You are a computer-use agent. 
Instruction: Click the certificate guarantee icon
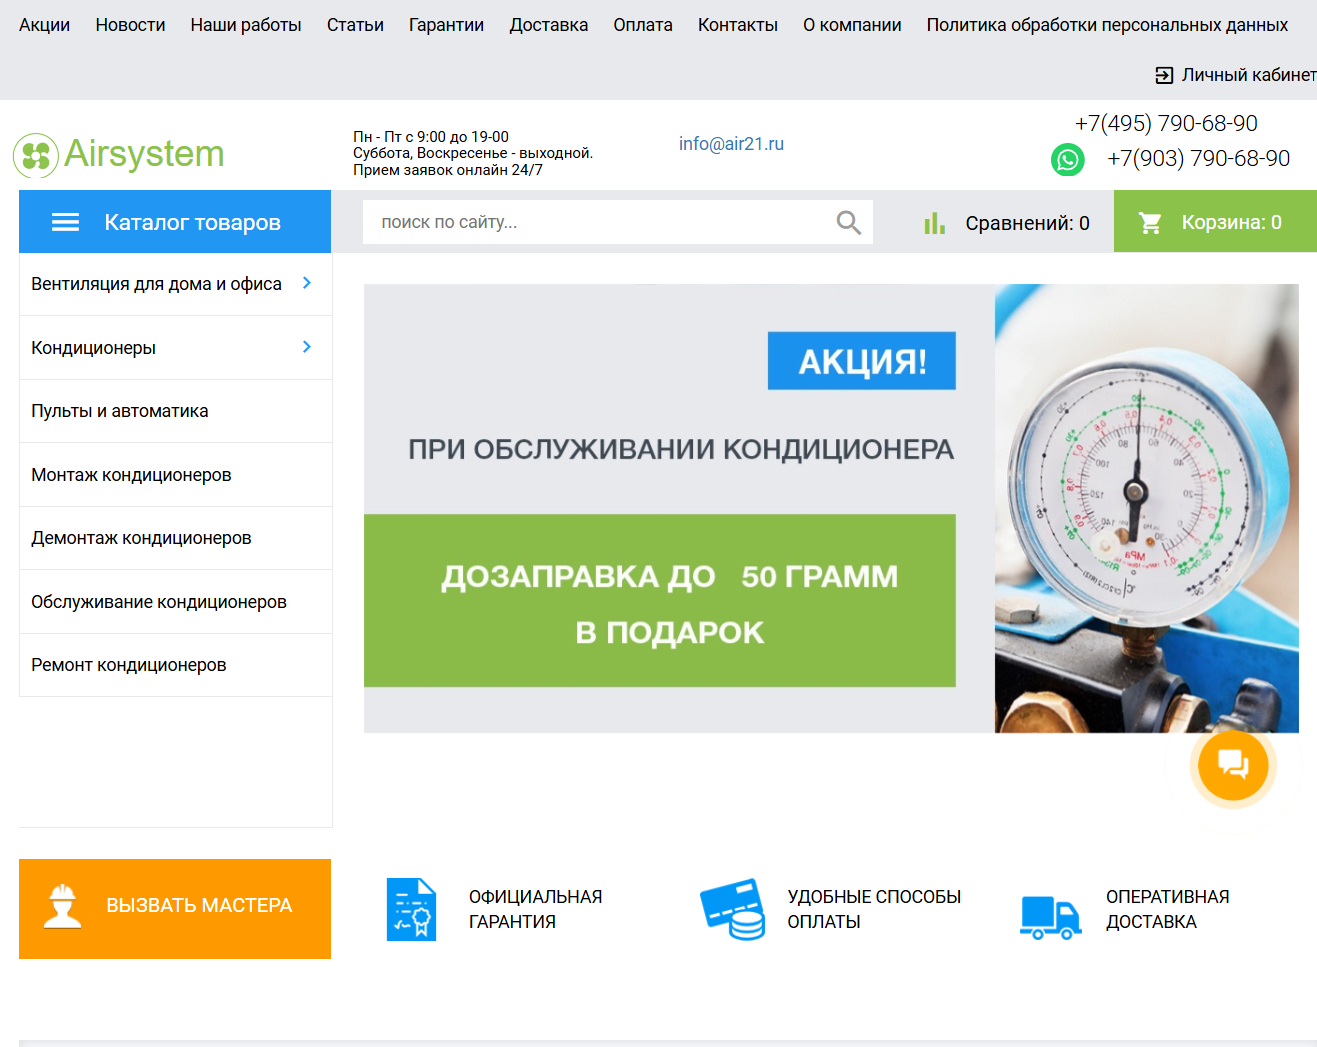[x=411, y=909]
